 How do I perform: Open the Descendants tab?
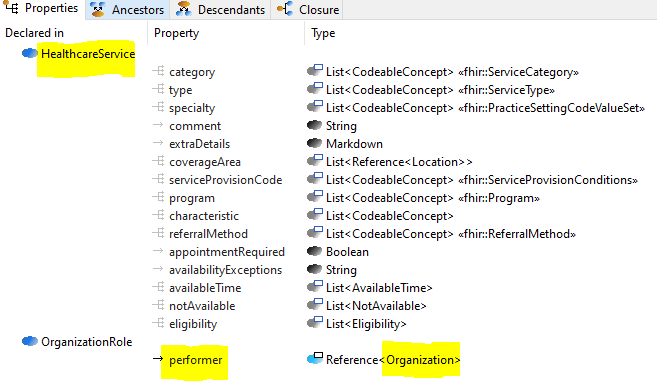(220, 10)
